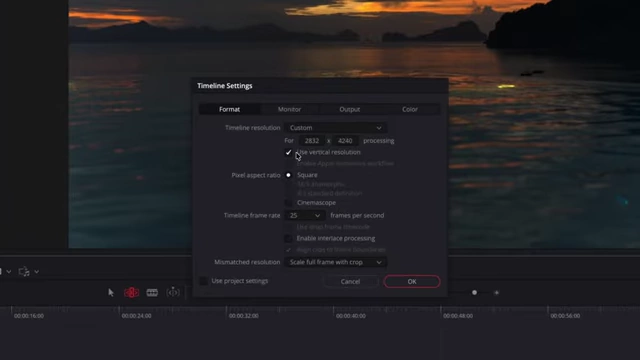Open the timeline view options icon
Screen dimensions: 640x360
24,271
